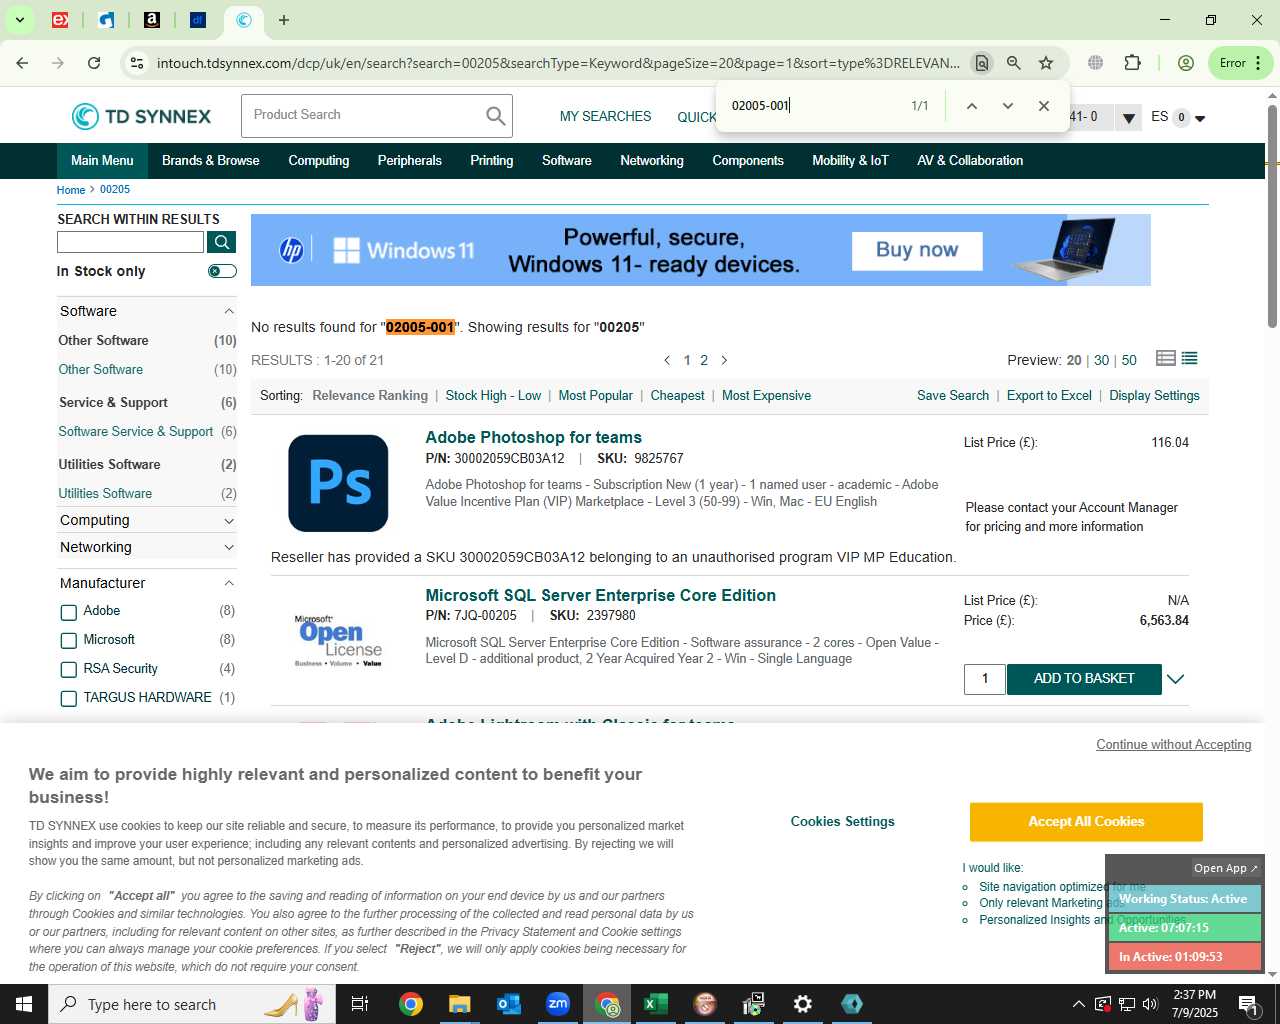
Task: Open the AV & Collaboration menu
Action: 970,160
